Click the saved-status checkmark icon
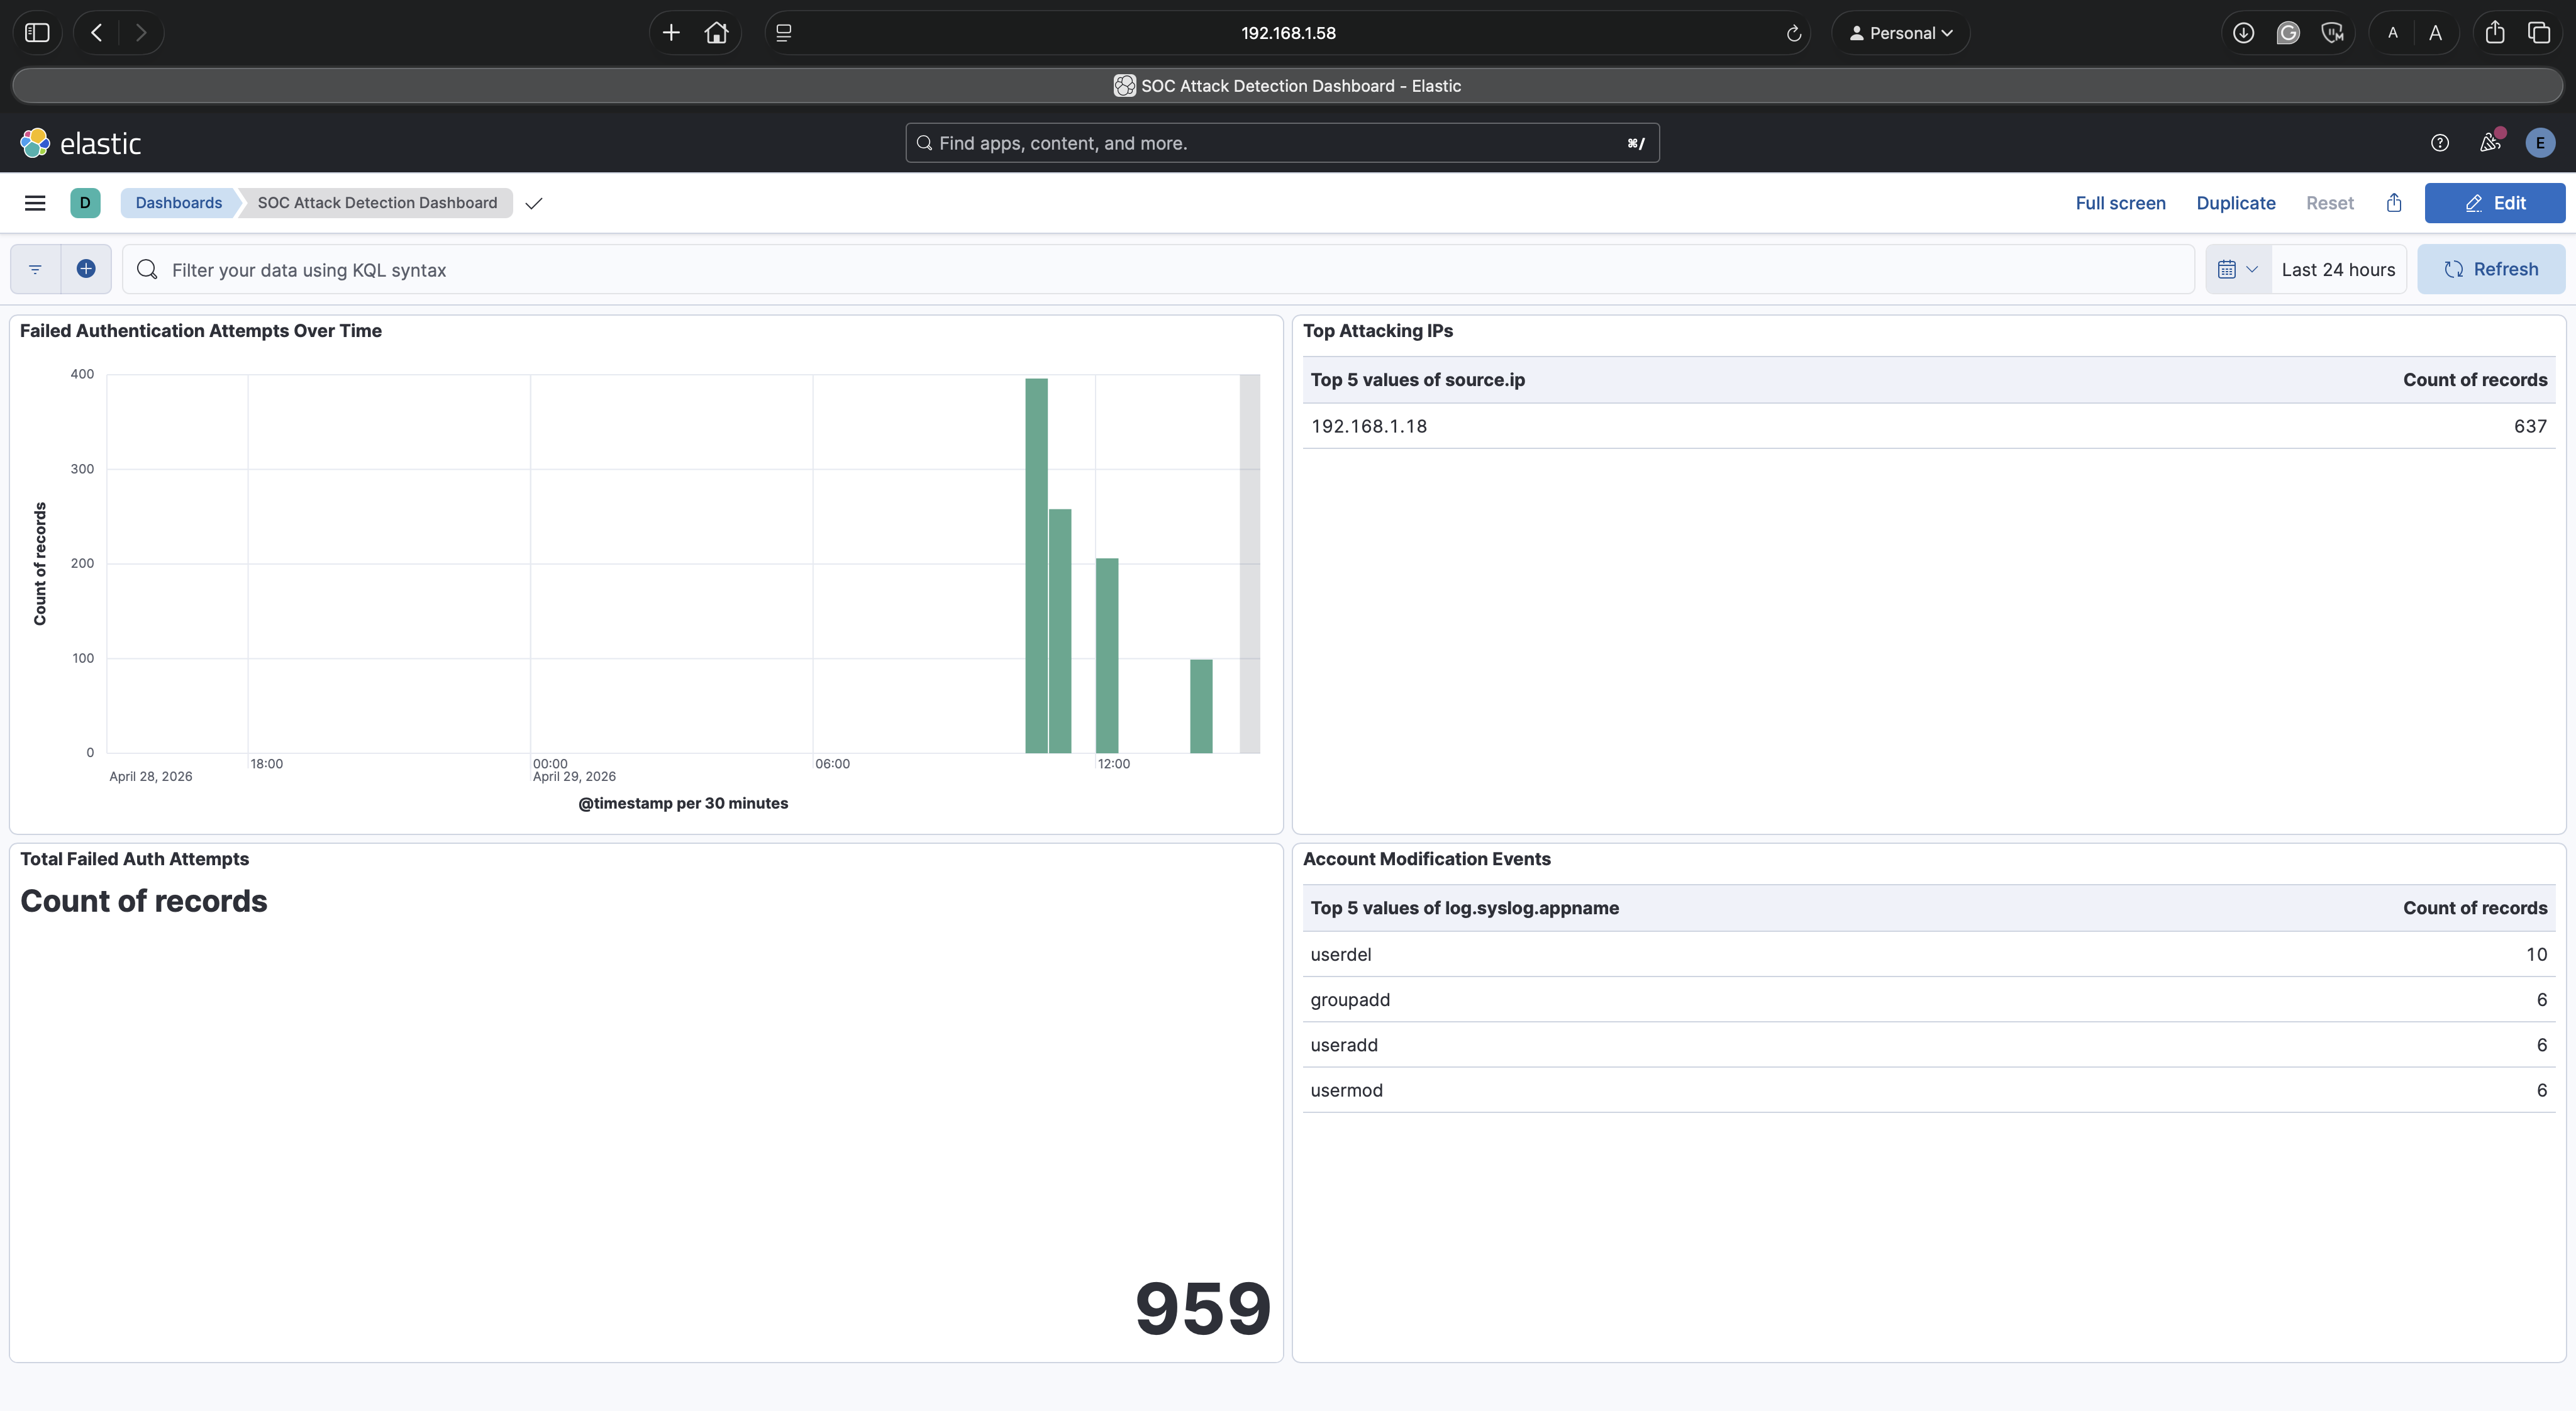The height and width of the screenshot is (1411, 2576). (x=534, y=203)
